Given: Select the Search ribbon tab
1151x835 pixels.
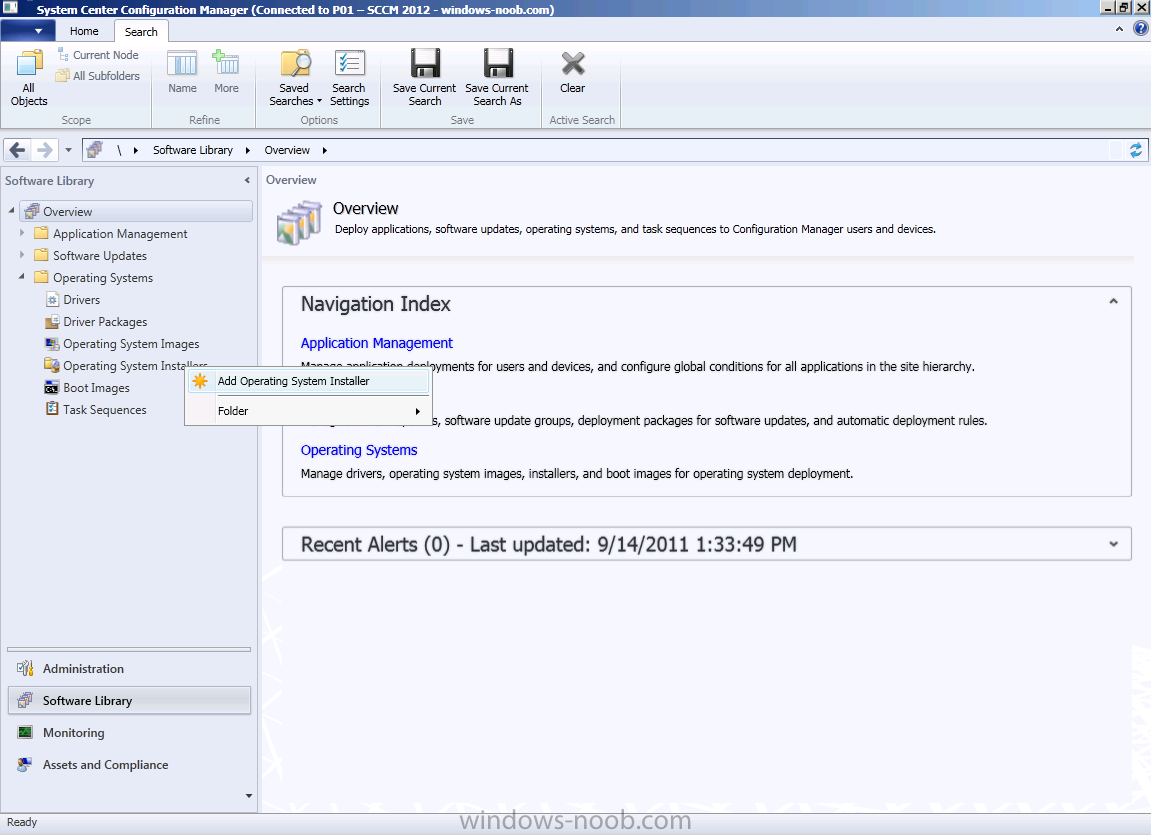Looking at the screenshot, I should click(141, 32).
